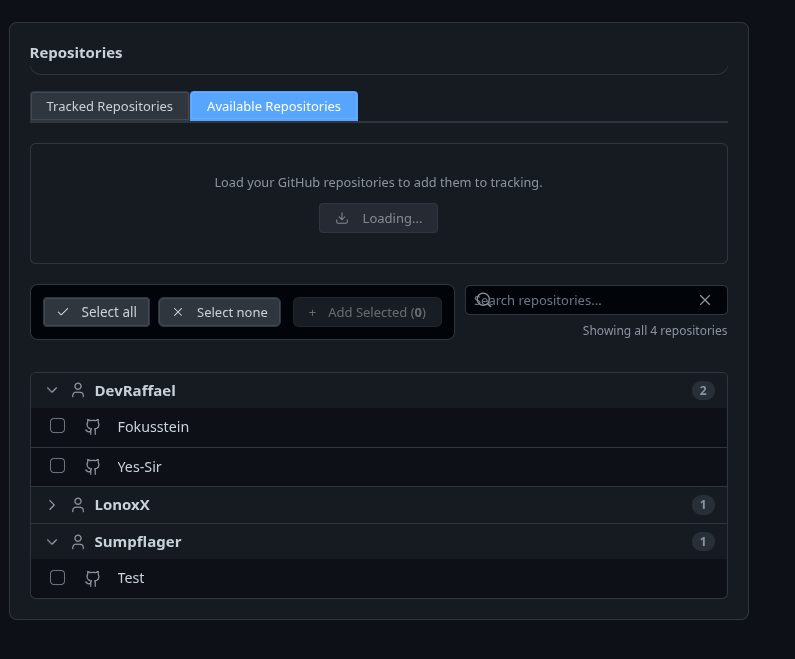
Task: Click the user icon next to Sumpflager
Action: coord(78,542)
